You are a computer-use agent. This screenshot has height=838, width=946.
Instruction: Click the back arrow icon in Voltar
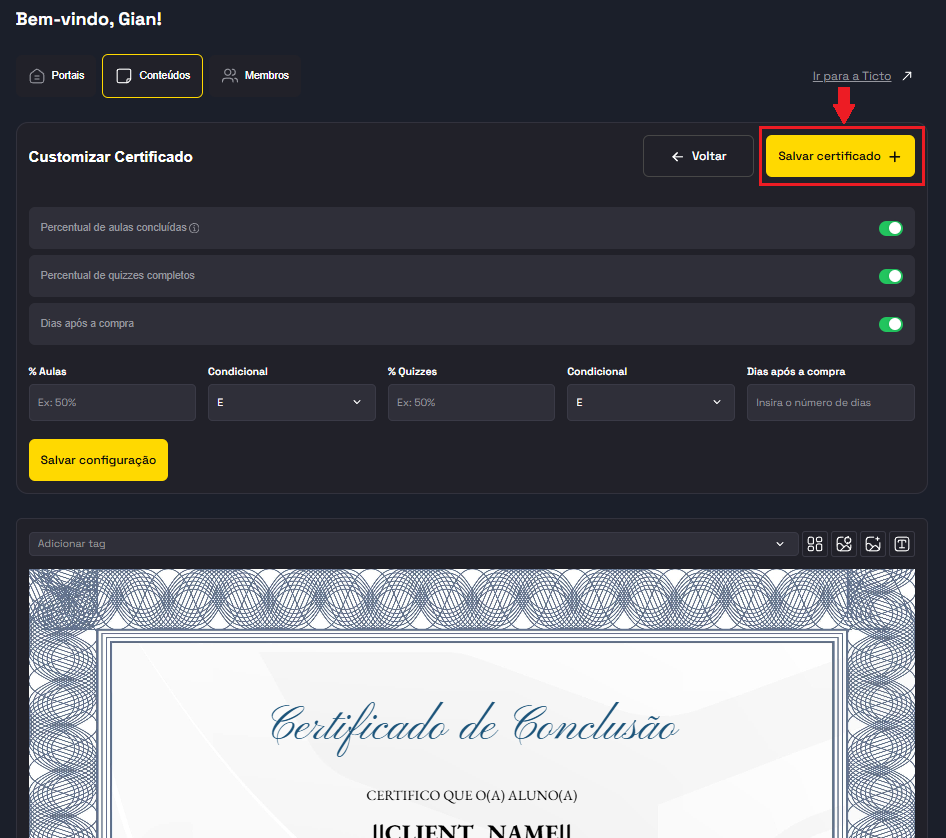677,157
